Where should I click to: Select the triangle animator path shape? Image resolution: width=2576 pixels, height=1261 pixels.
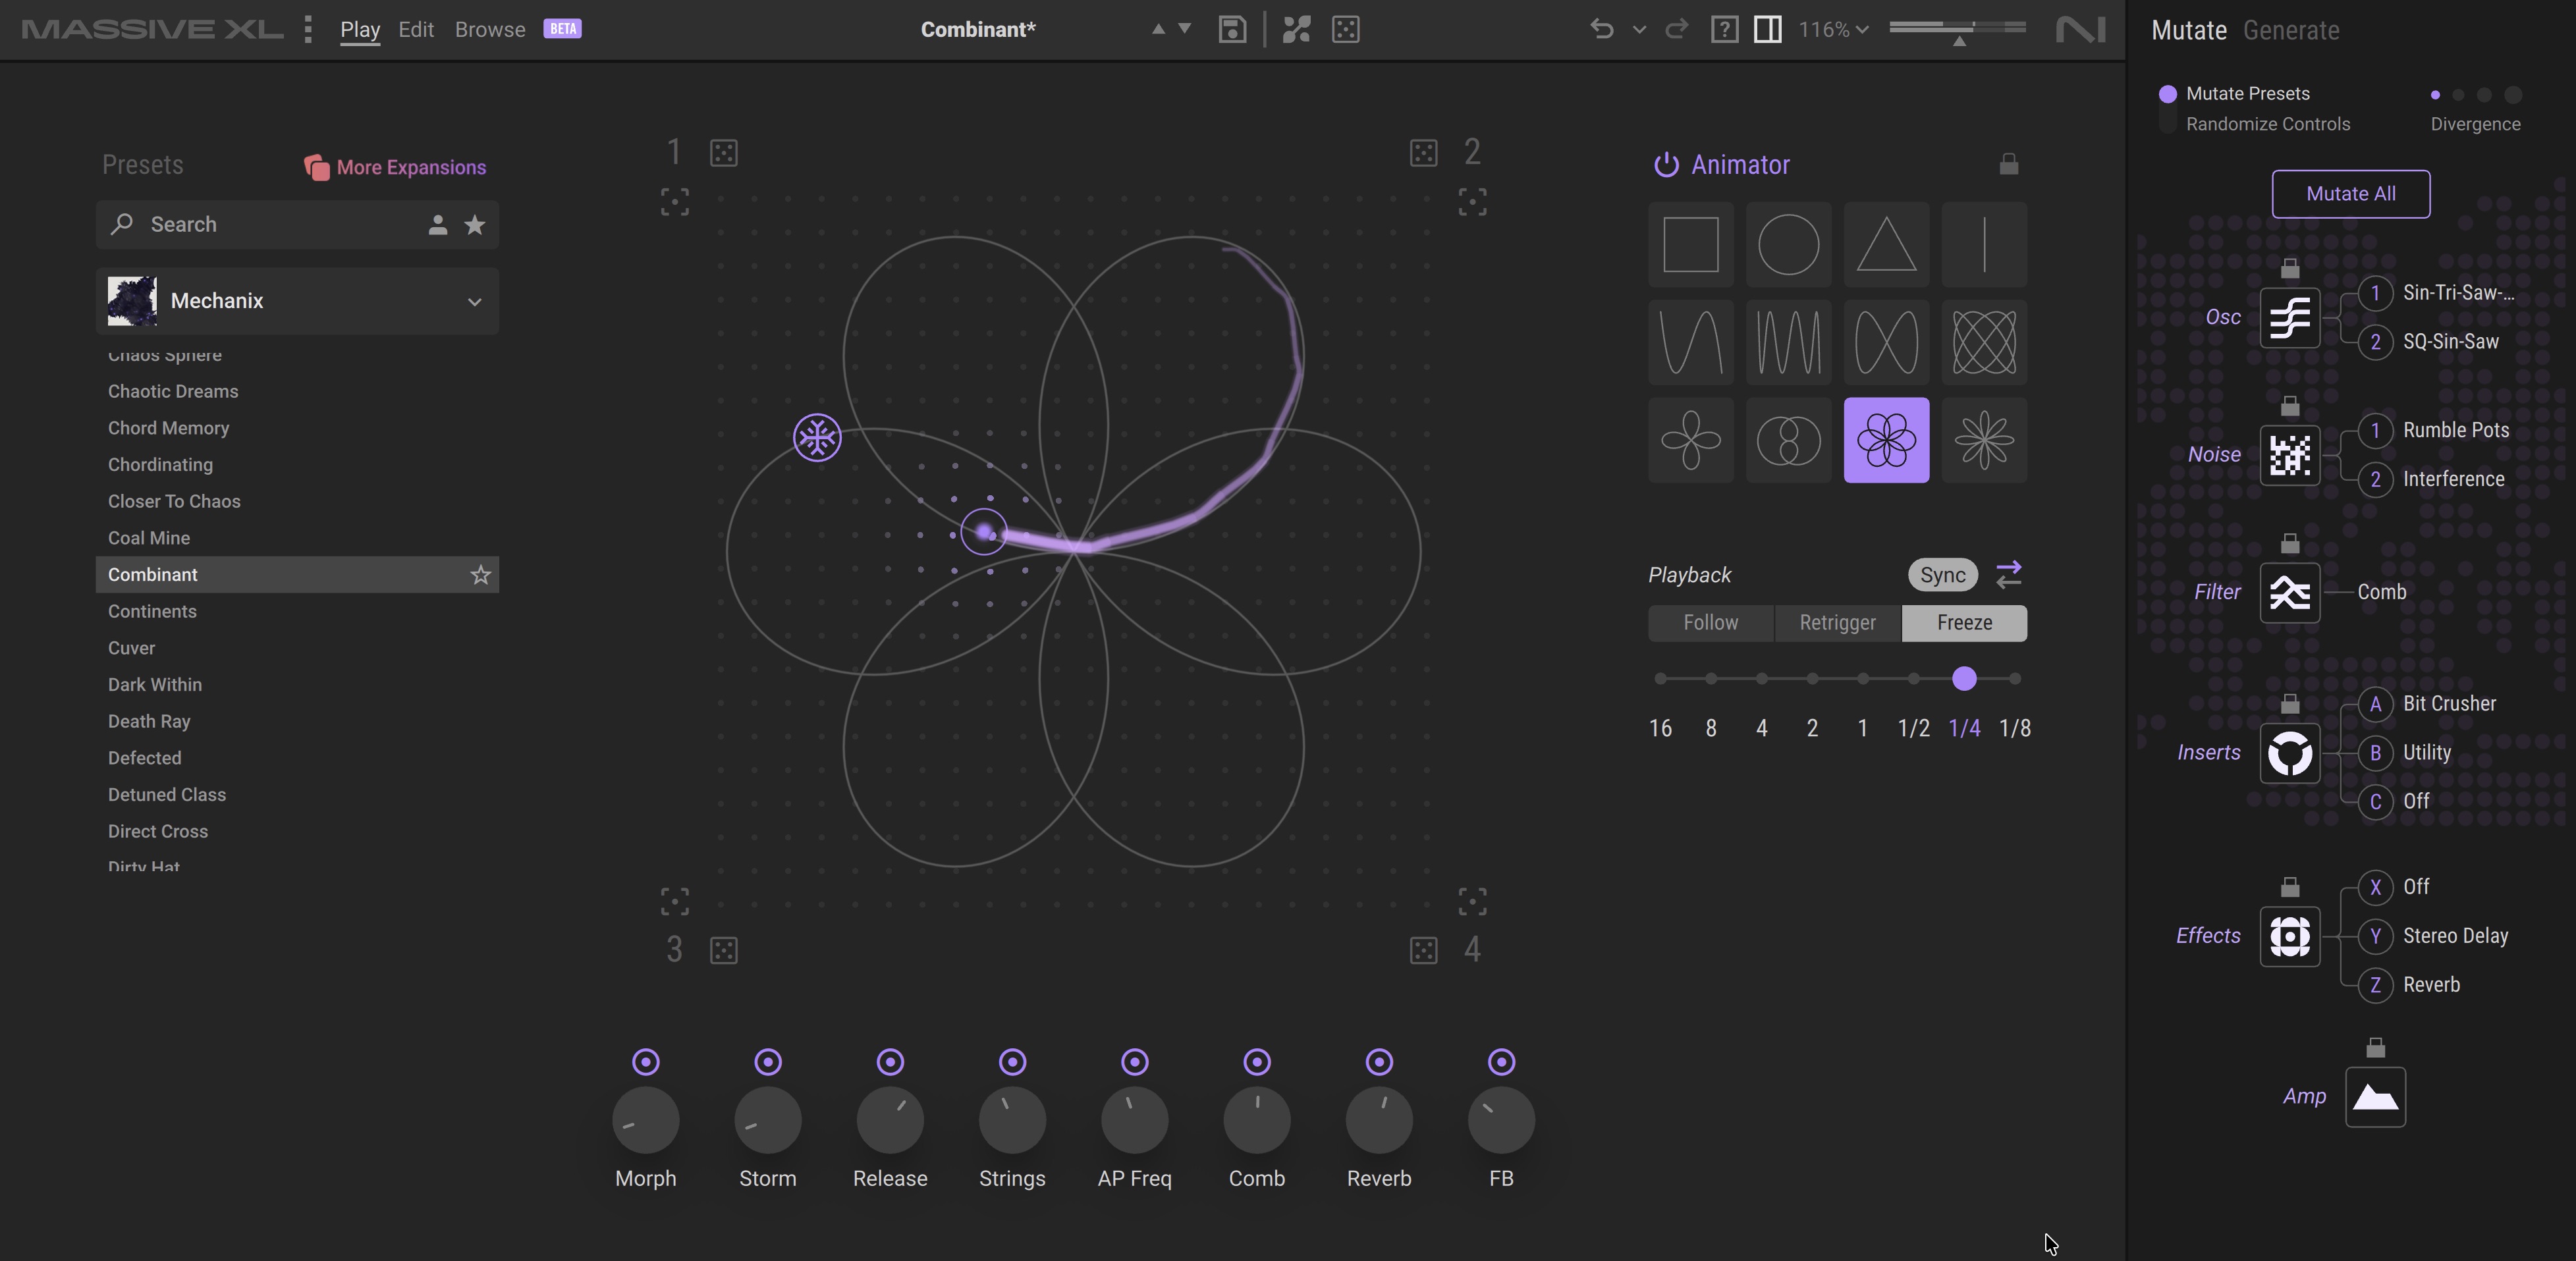pyautogui.click(x=1886, y=244)
